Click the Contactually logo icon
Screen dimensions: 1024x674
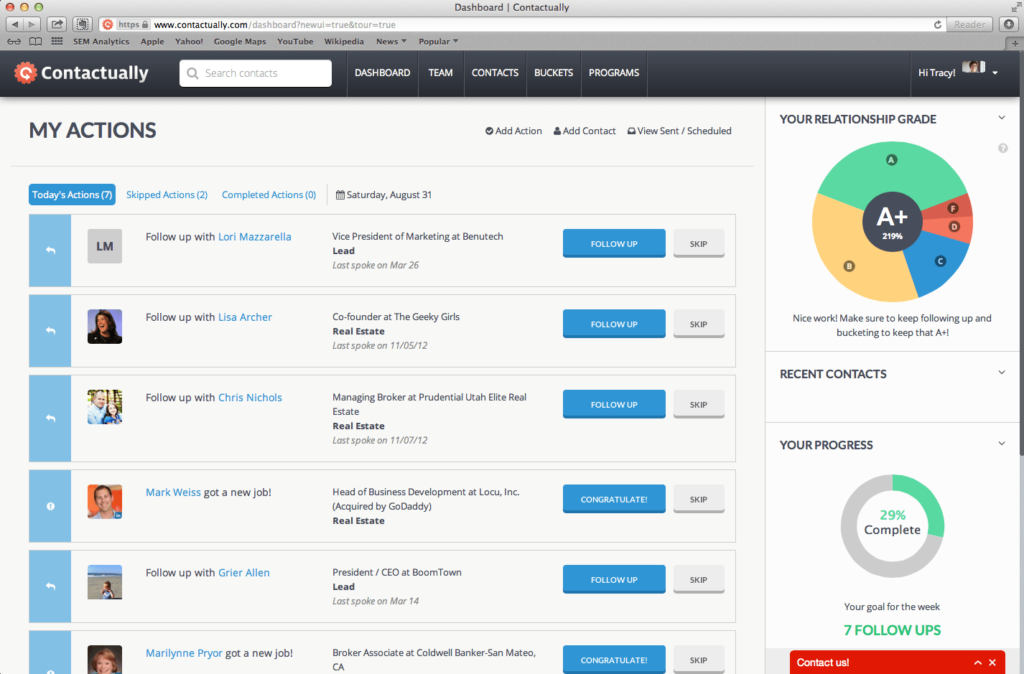[25, 72]
